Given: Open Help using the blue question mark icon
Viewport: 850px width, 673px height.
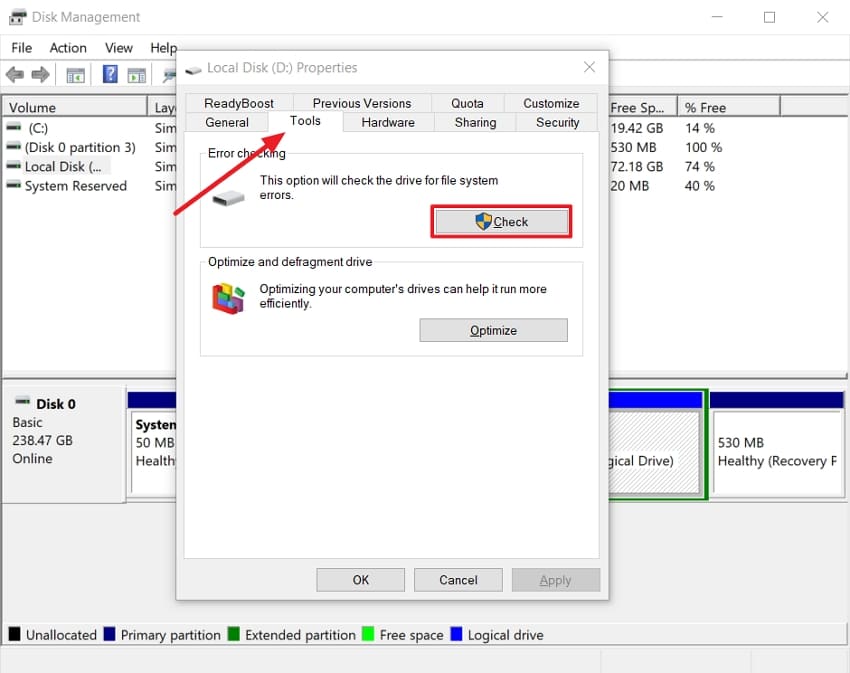Looking at the screenshot, I should point(109,74).
